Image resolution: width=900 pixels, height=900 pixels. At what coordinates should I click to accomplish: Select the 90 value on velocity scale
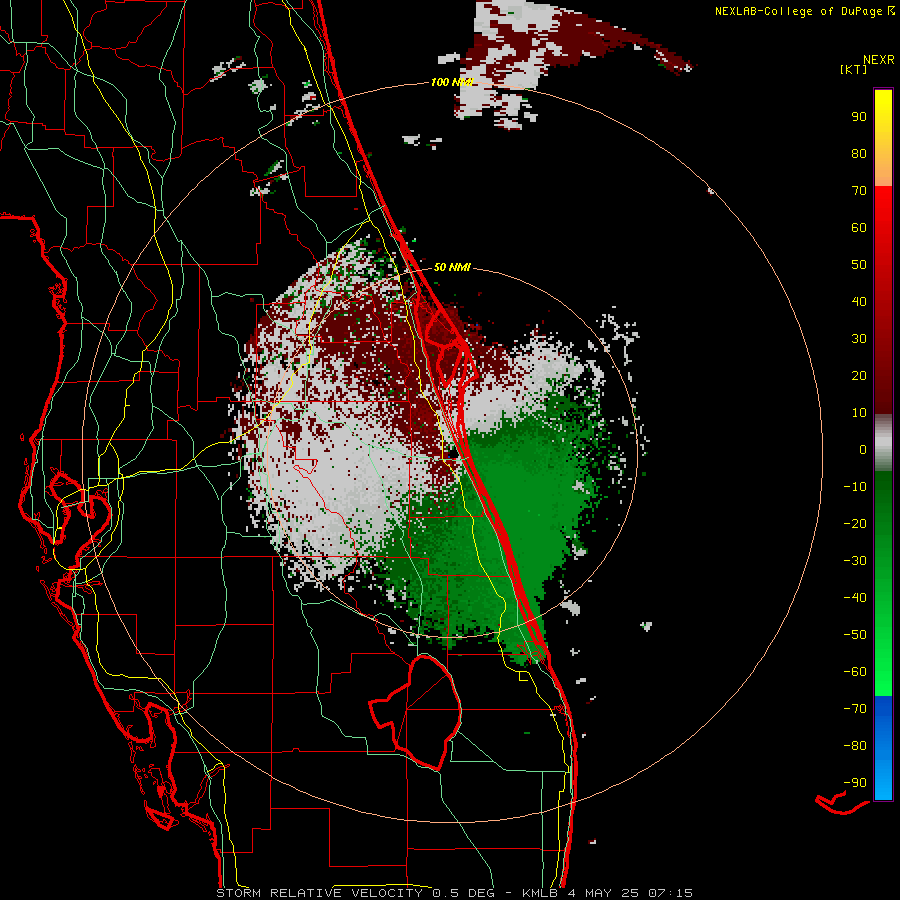[859, 117]
